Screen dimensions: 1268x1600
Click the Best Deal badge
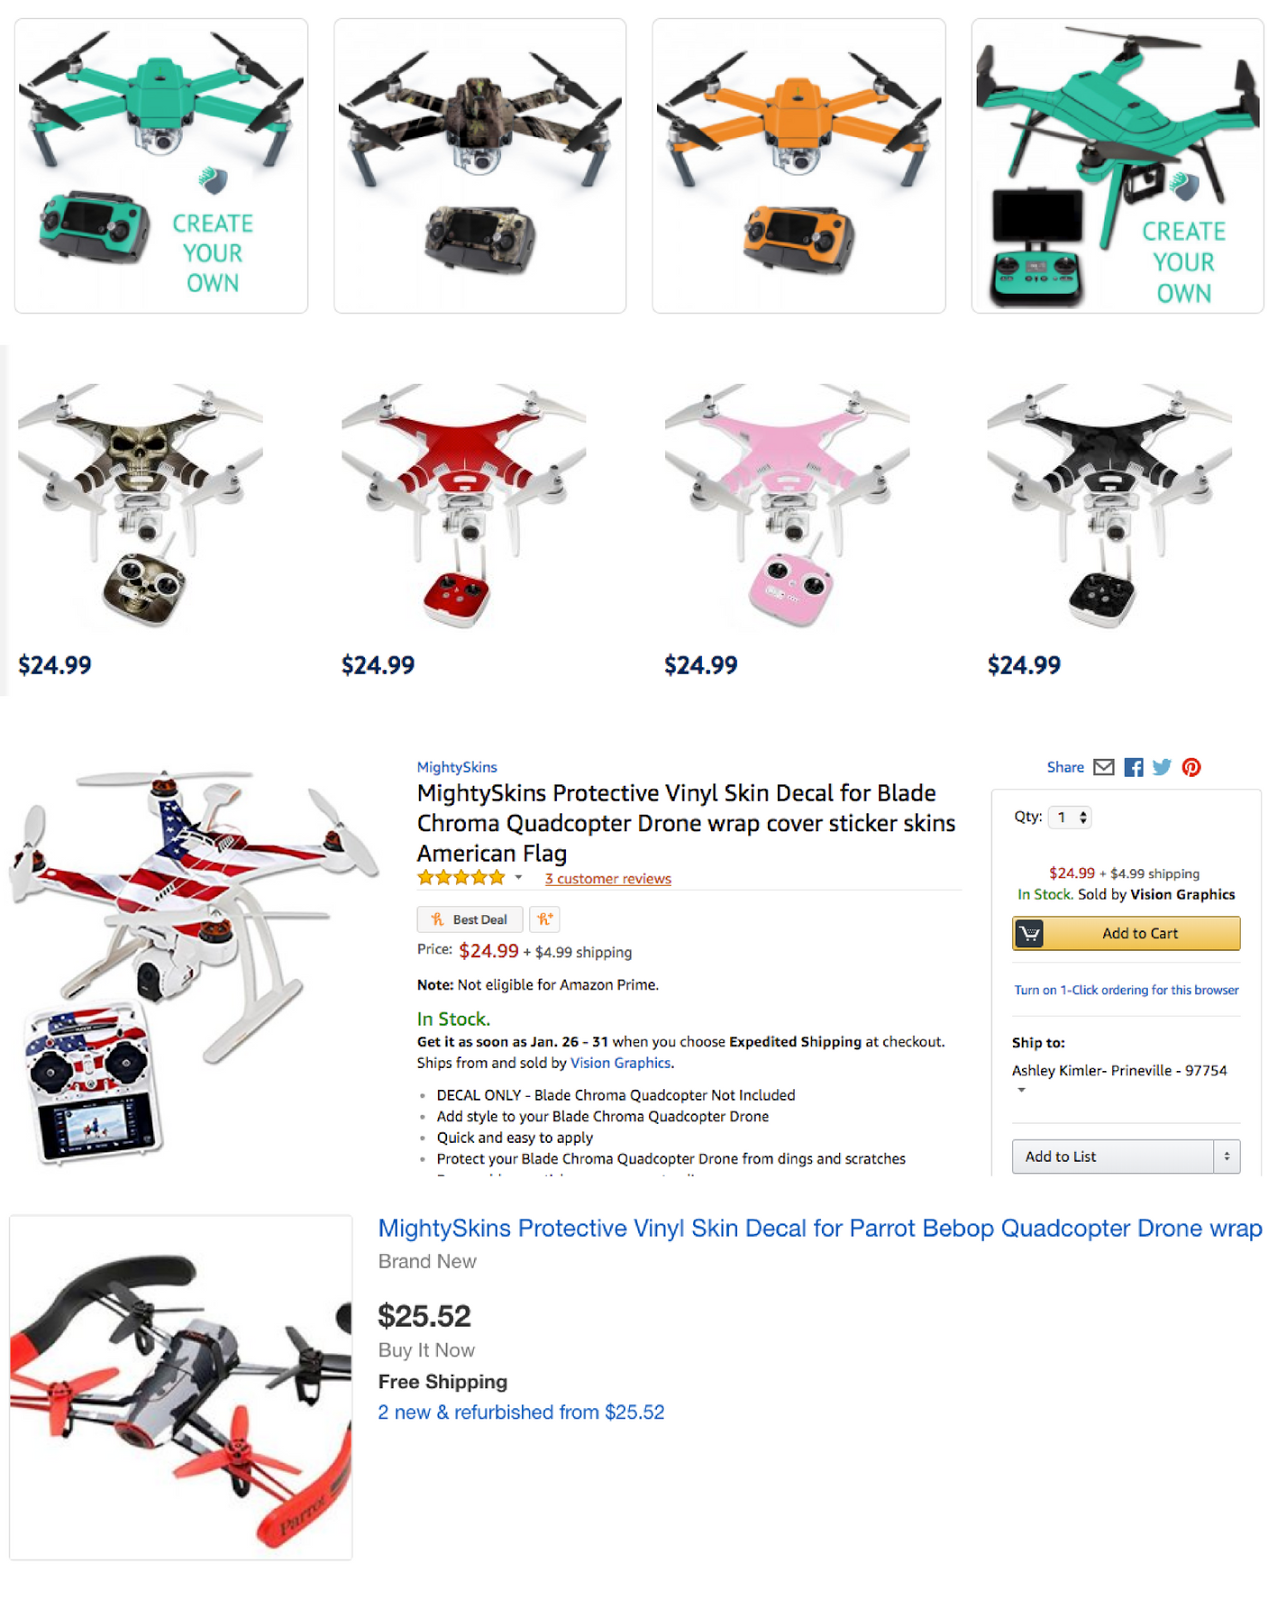coord(469,919)
